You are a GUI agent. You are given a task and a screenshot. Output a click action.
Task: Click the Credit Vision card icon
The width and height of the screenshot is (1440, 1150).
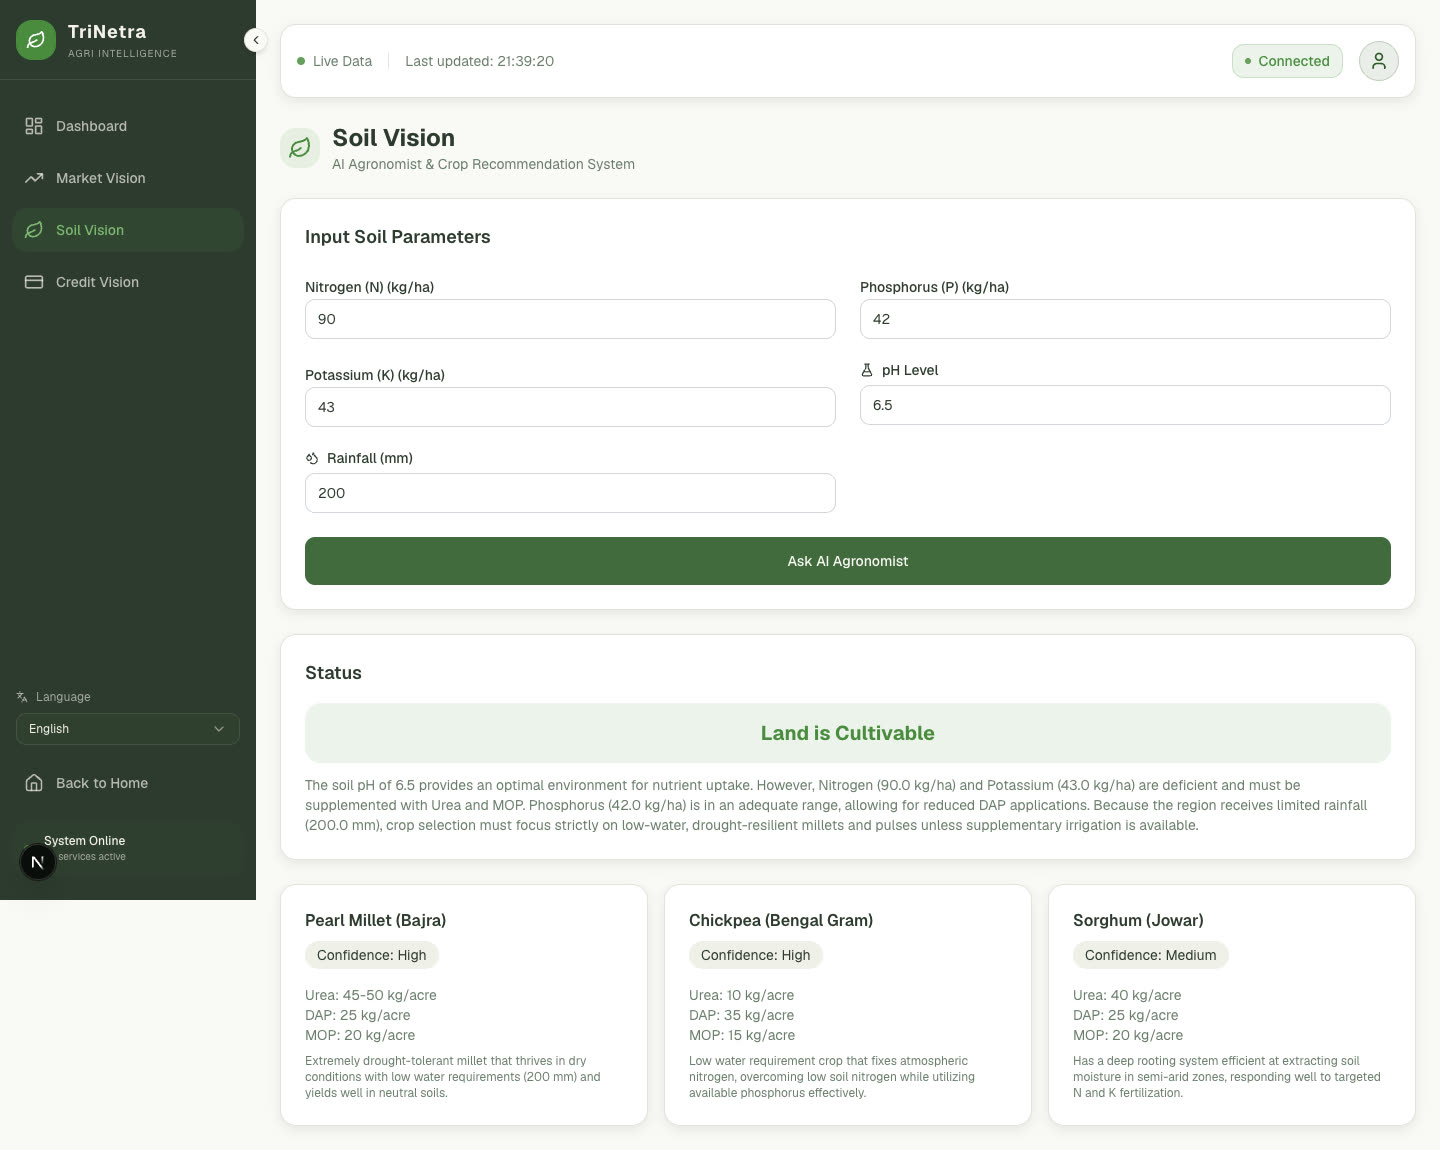34,282
